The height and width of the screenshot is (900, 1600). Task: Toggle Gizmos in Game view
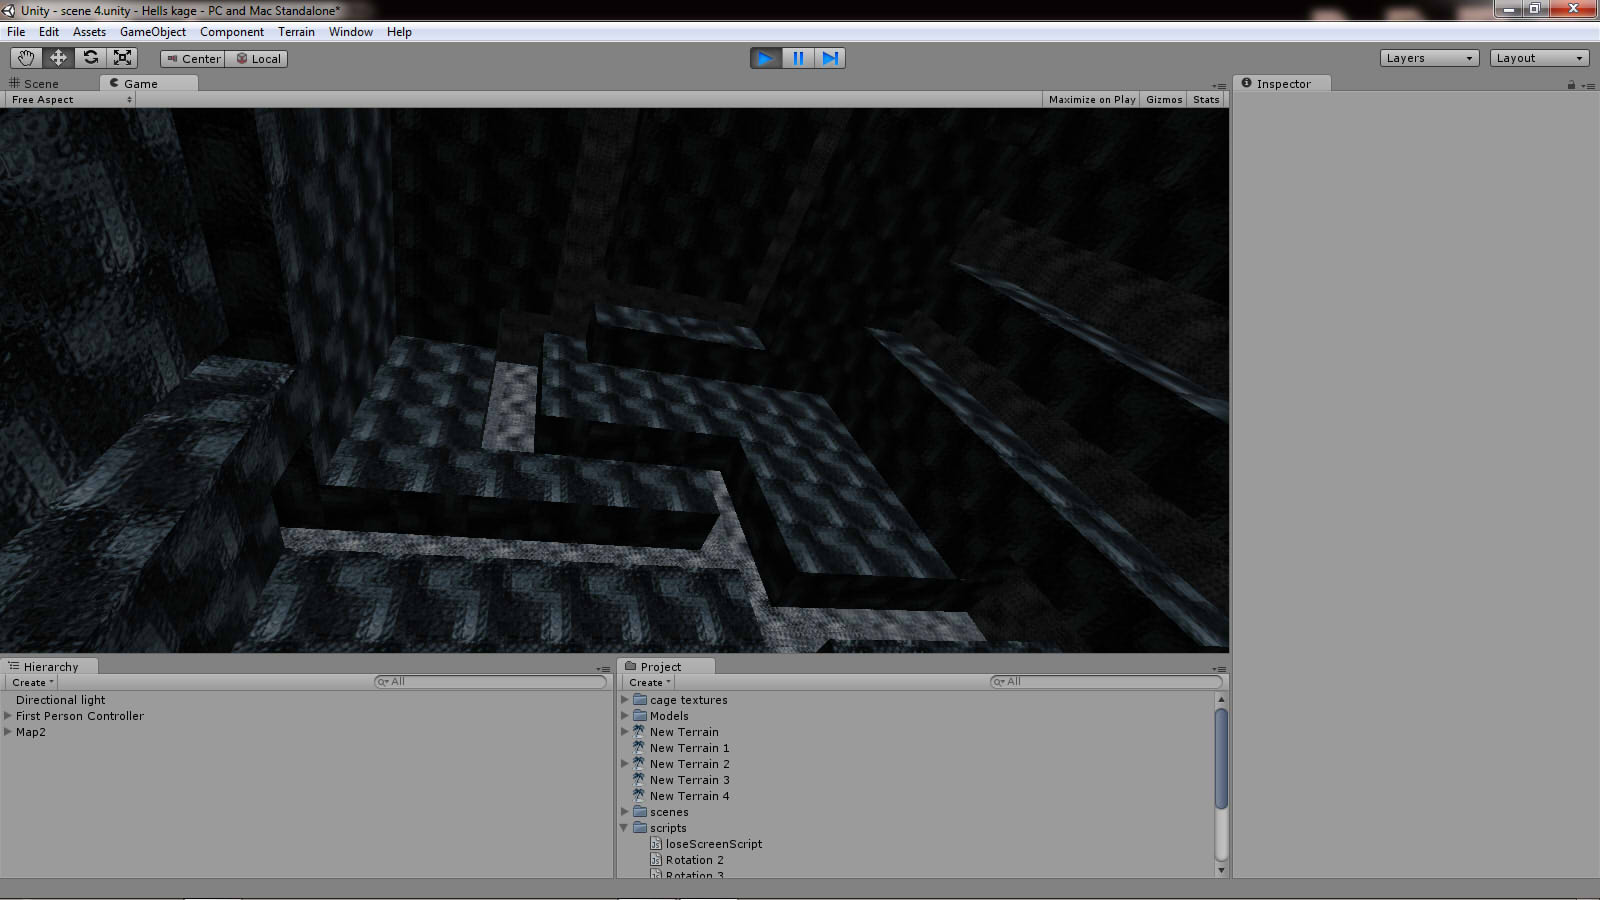[x=1164, y=99]
